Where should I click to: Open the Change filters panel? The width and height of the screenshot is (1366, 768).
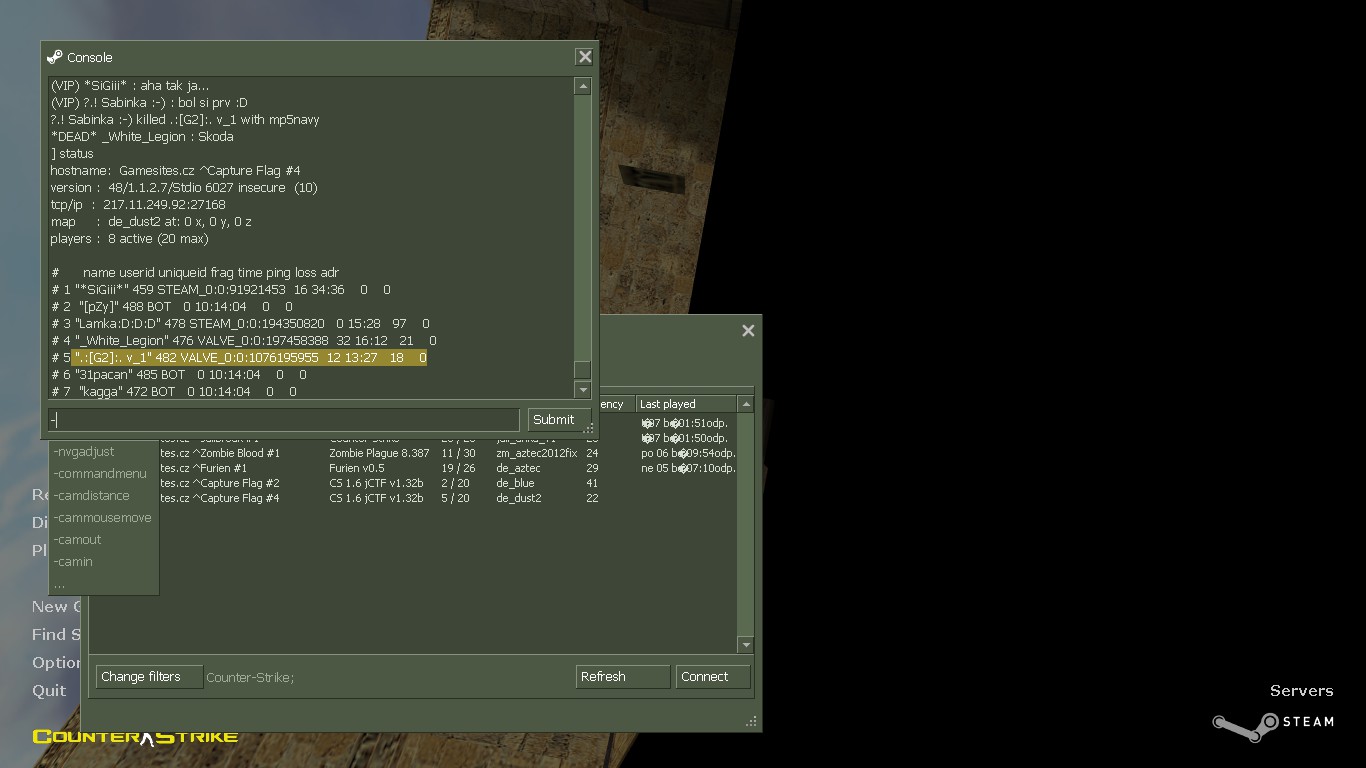coord(149,677)
